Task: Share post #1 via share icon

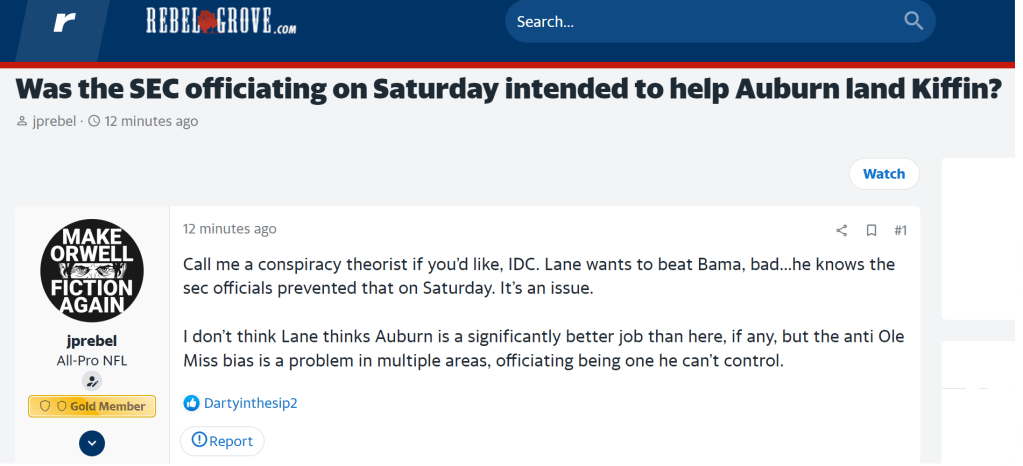Action: coord(842,231)
